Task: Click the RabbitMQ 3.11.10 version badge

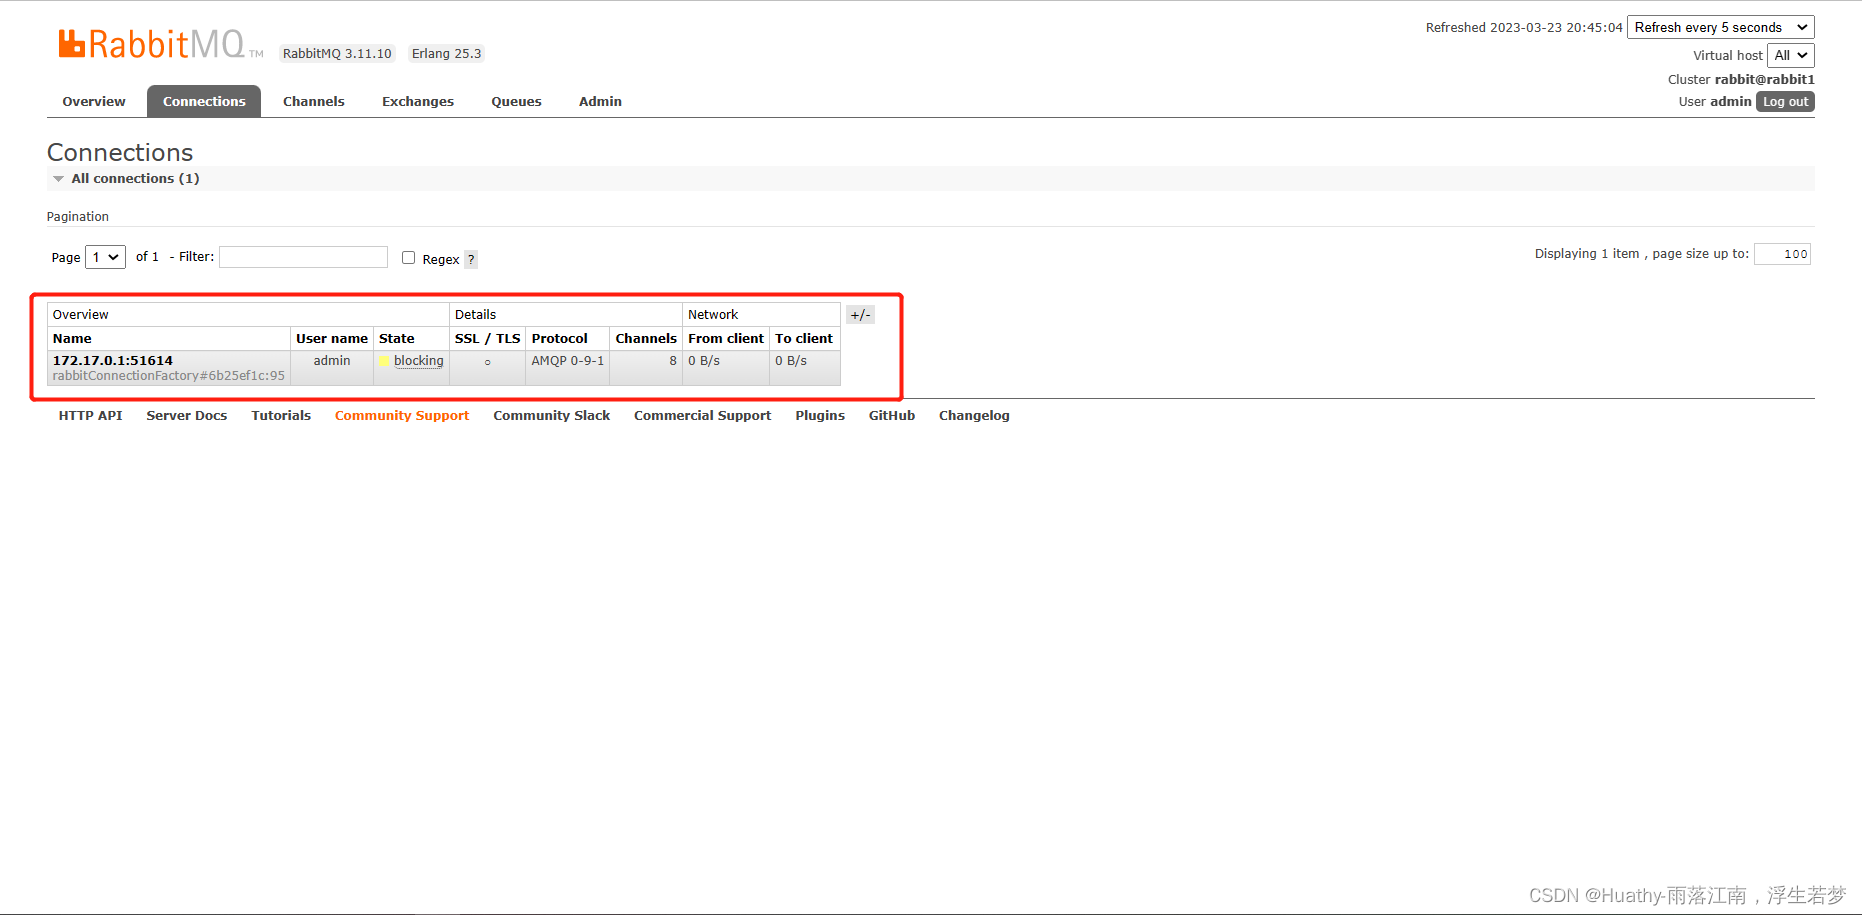Action: click(337, 53)
